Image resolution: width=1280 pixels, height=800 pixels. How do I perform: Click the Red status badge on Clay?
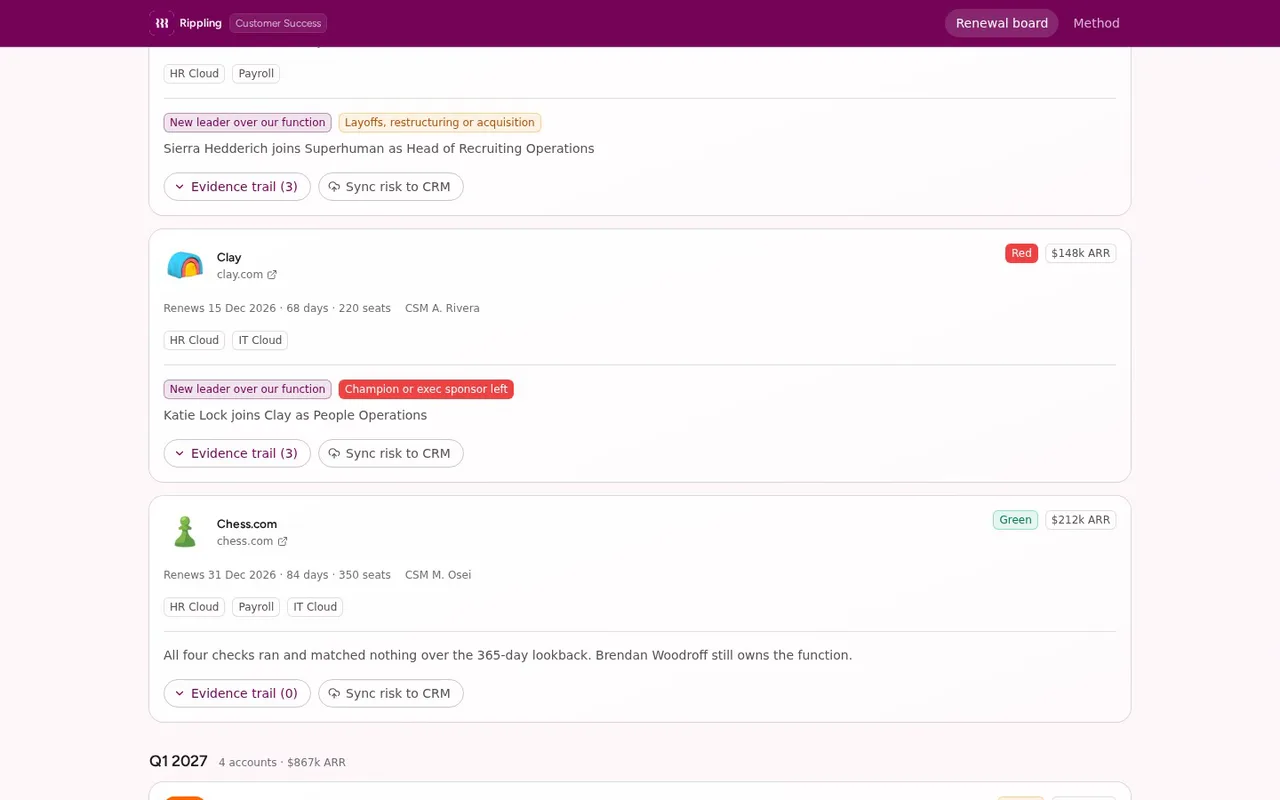tap(1021, 253)
